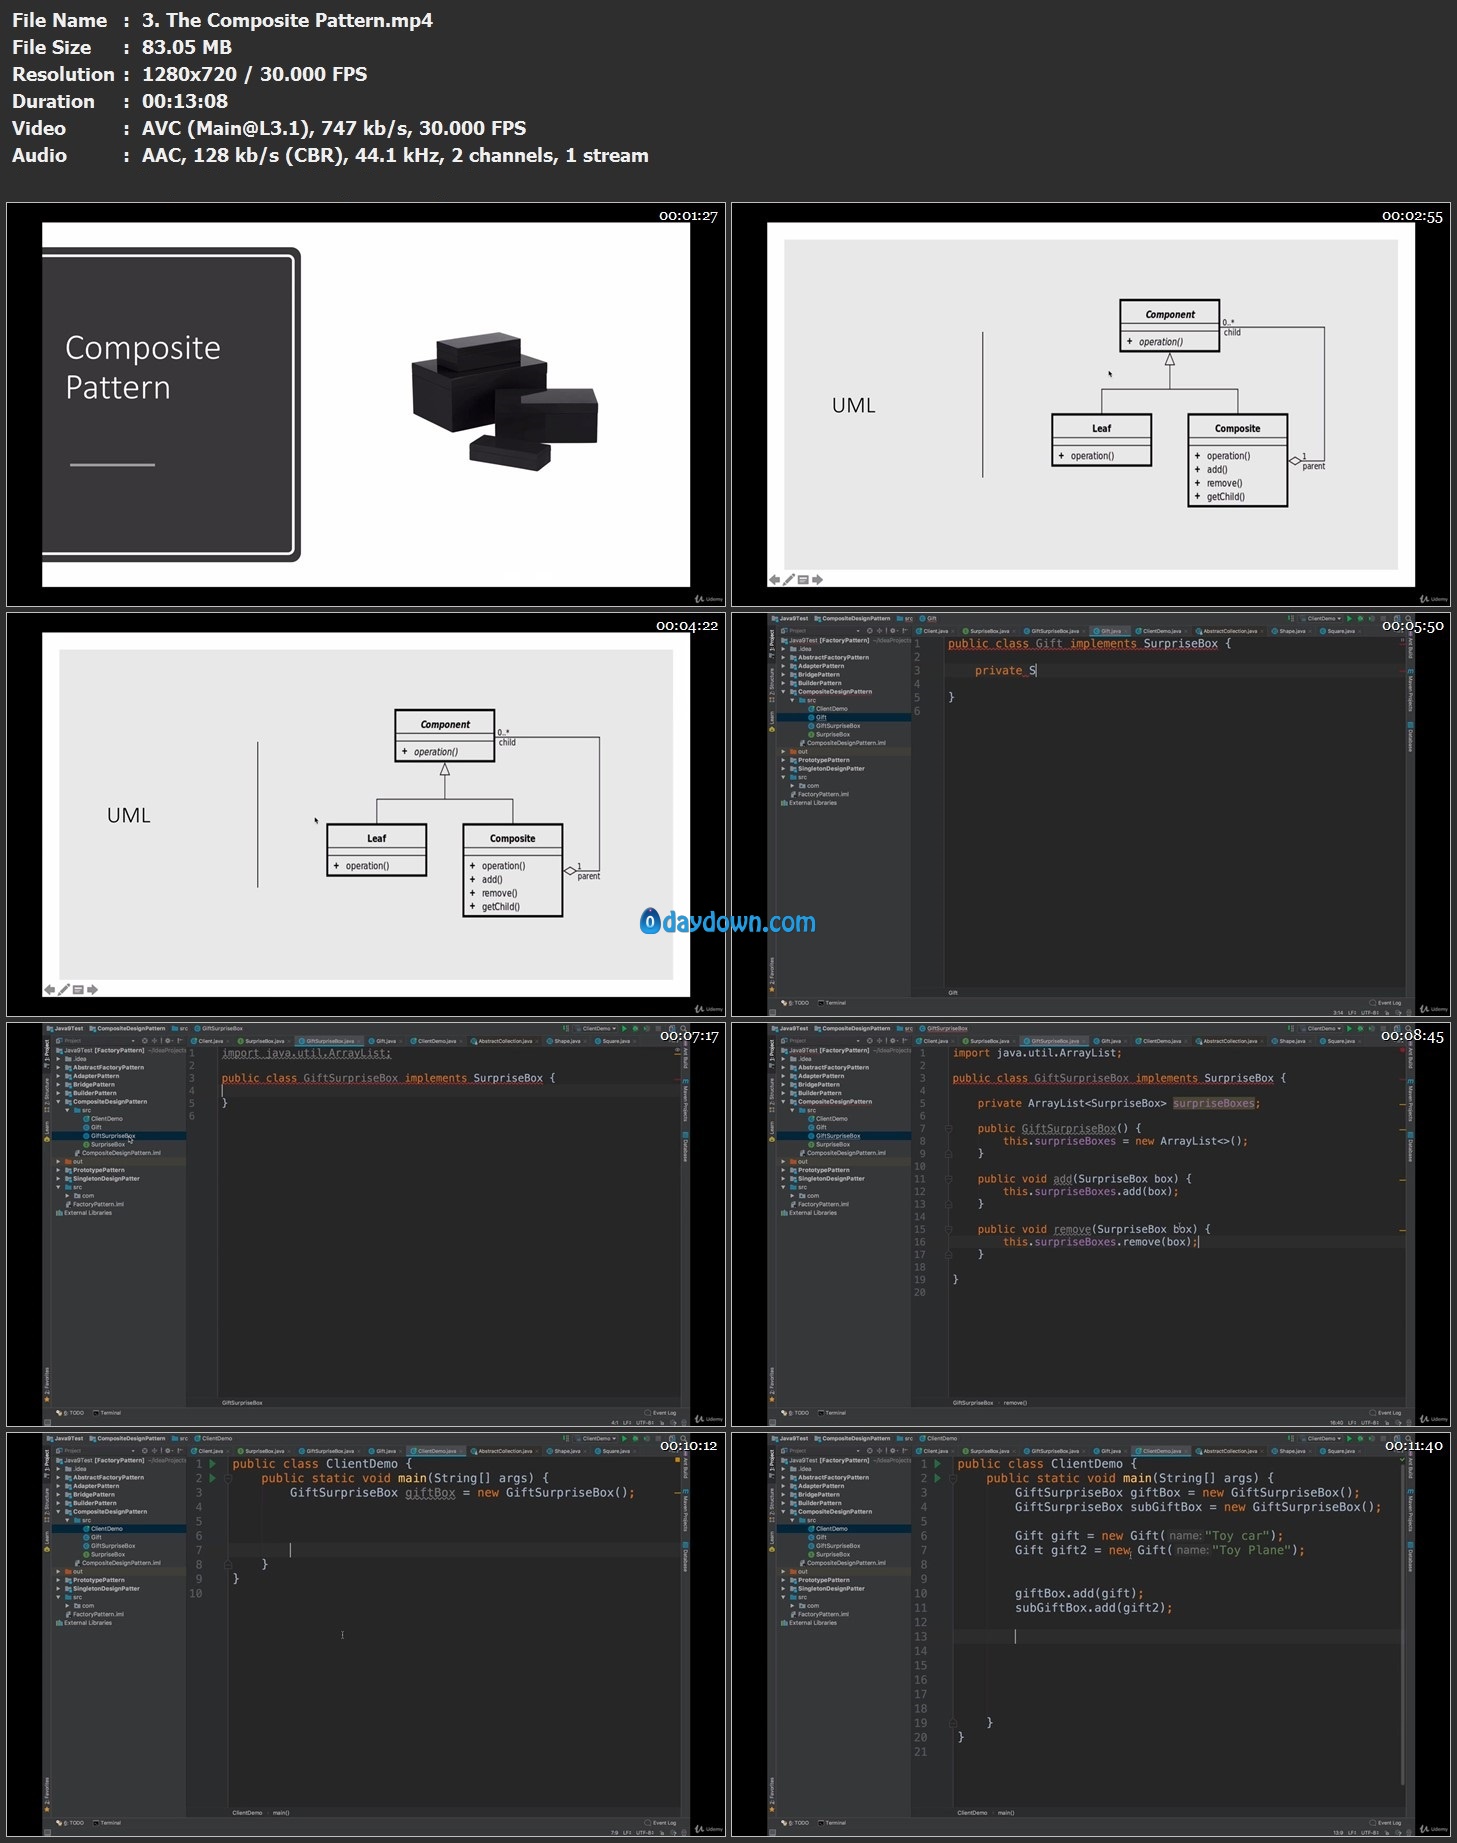Click the "Toy car" string in the 00:11:40 frame

(x=1239, y=1536)
